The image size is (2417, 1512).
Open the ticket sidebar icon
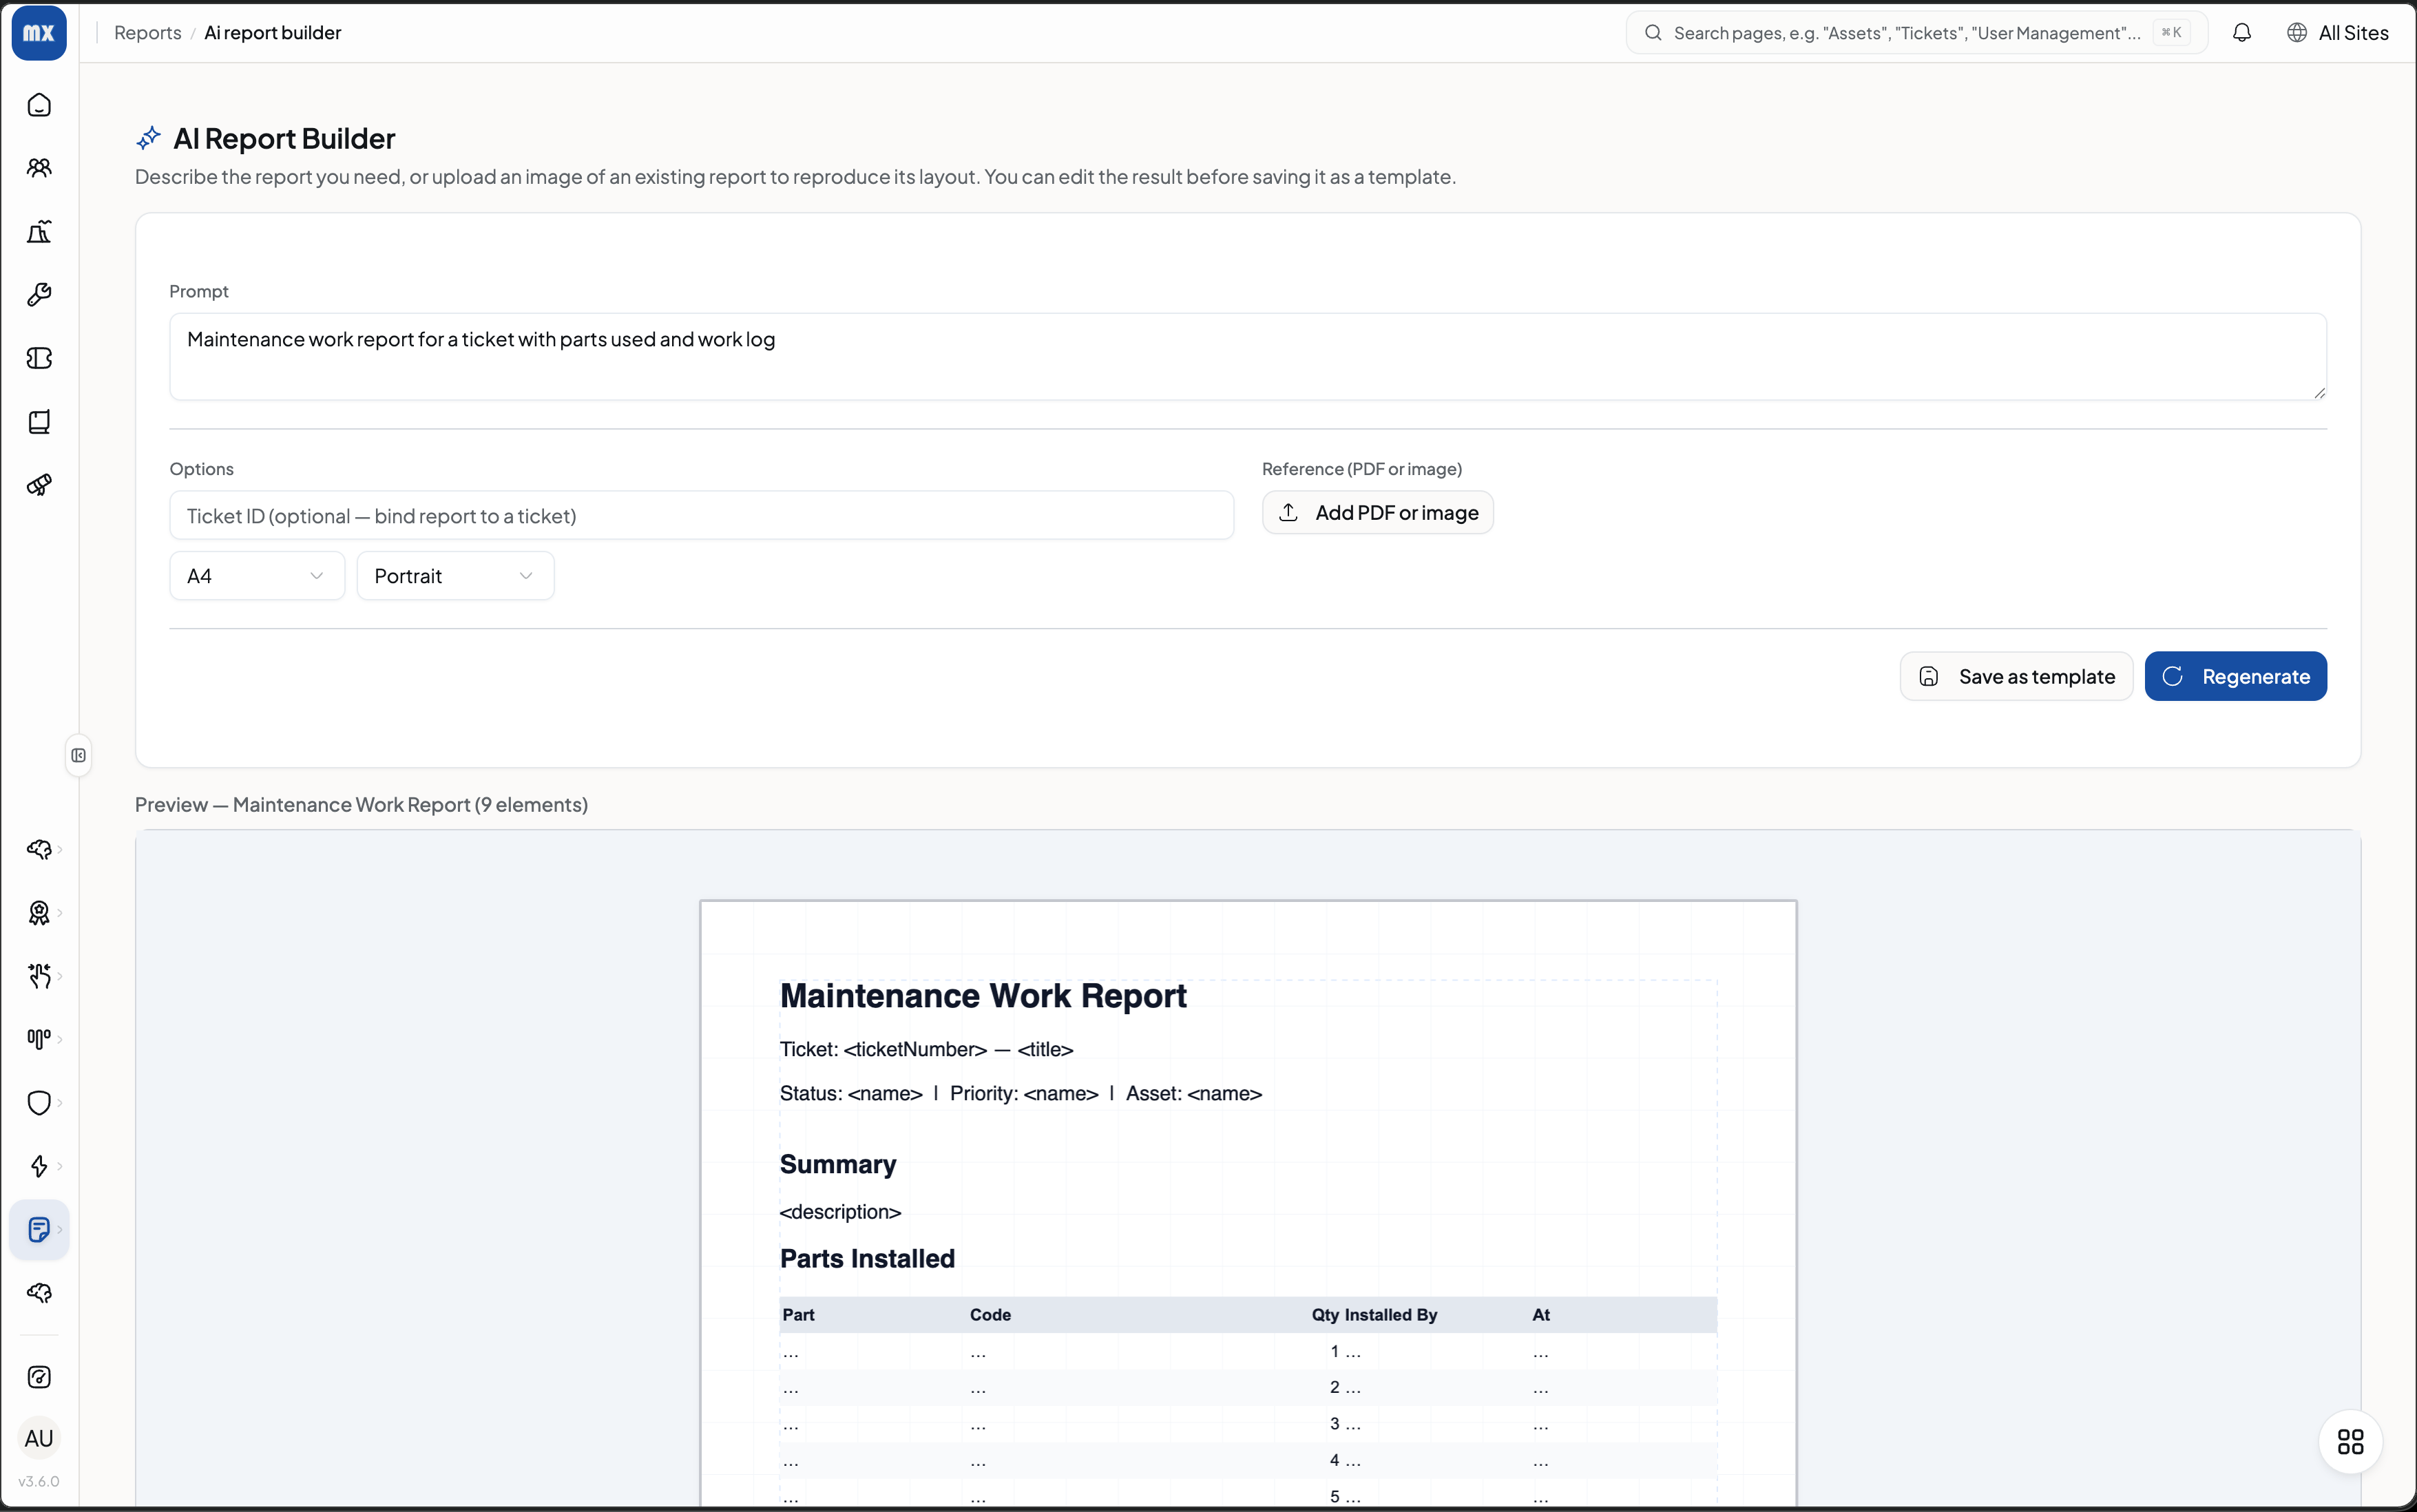coord(39,358)
